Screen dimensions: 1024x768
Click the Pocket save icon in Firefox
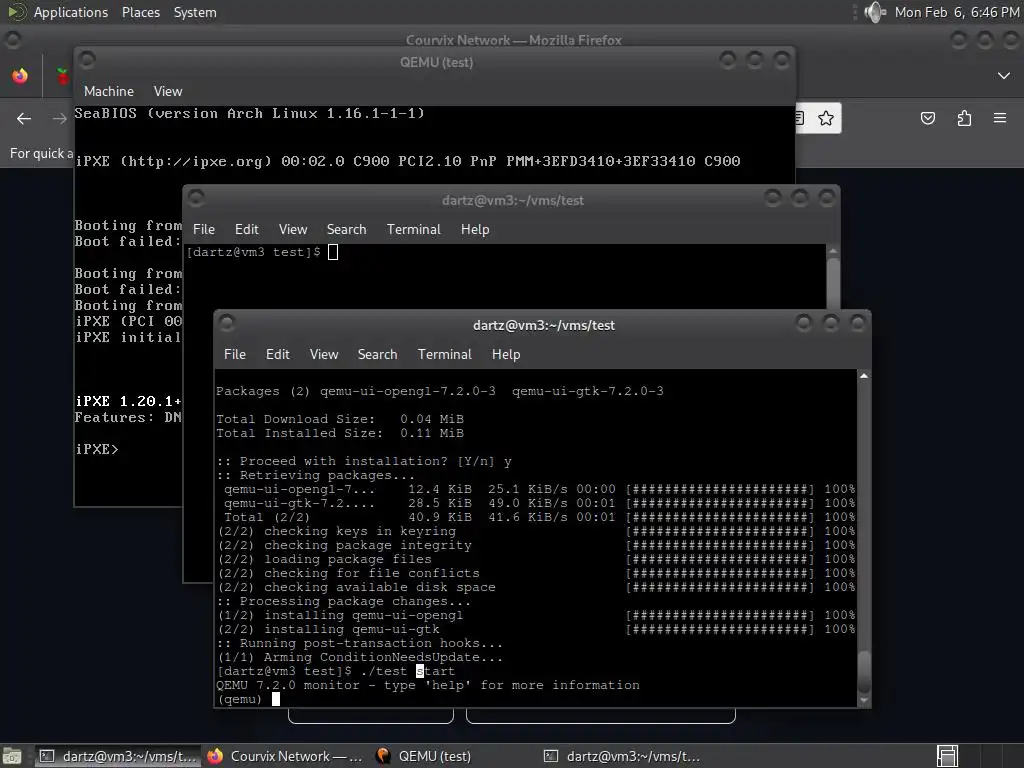(927, 118)
